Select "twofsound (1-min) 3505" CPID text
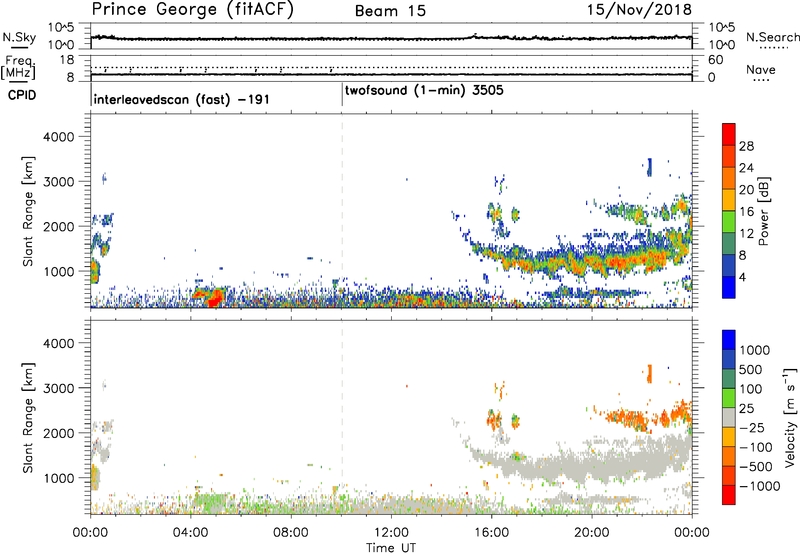 [x=424, y=91]
